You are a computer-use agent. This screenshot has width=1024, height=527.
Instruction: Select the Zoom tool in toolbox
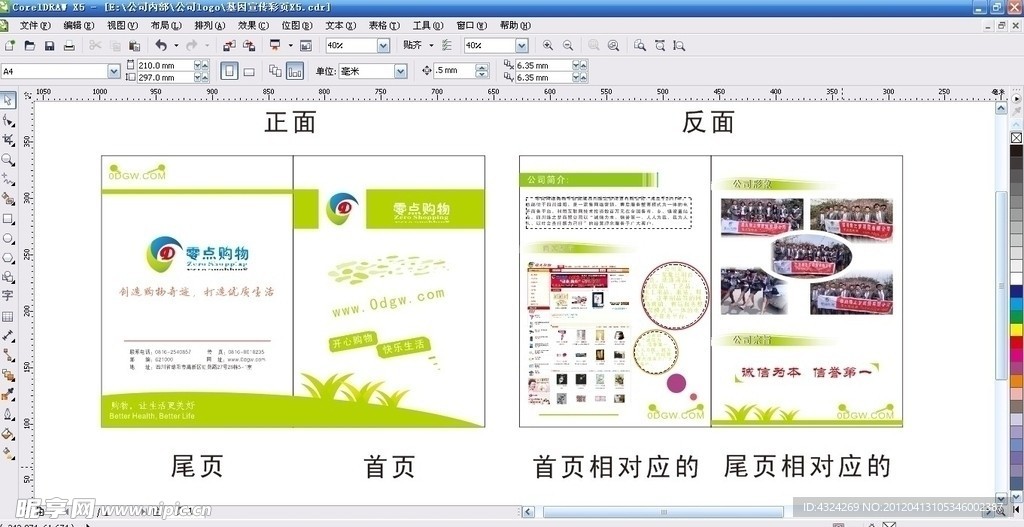tap(8, 159)
